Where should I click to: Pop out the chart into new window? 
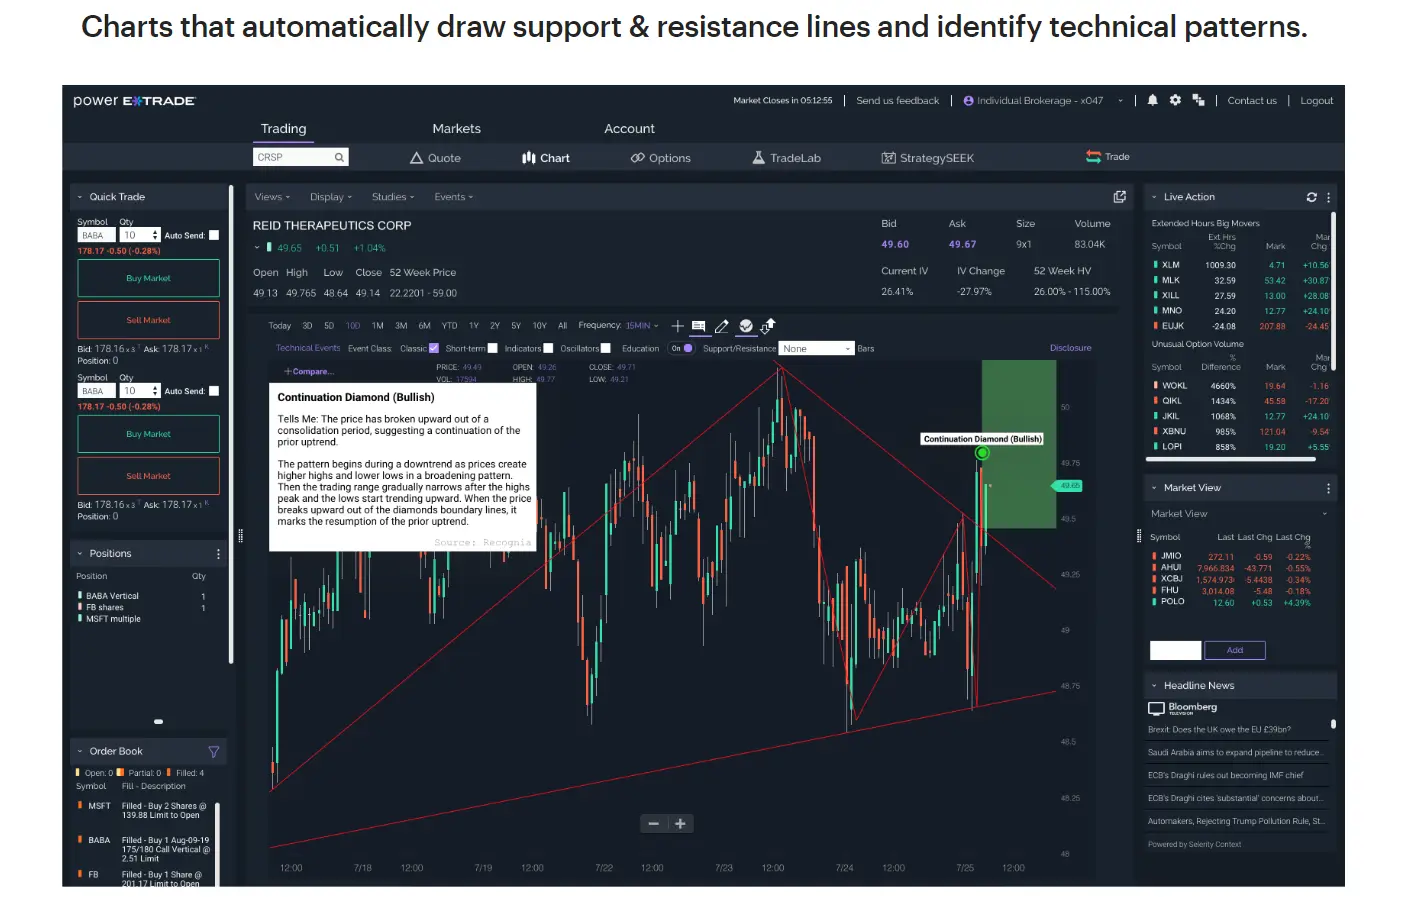pos(1119,197)
